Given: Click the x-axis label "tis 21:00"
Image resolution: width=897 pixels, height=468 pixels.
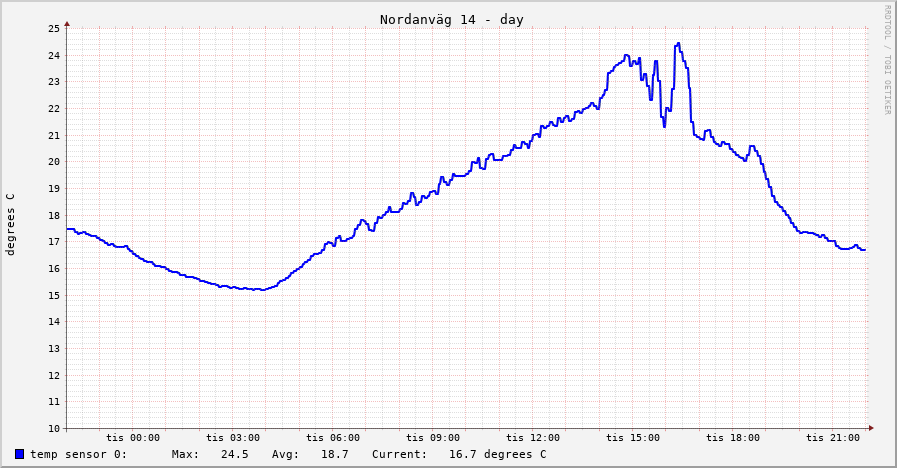Looking at the screenshot, I should pyautogui.click(x=833, y=438).
